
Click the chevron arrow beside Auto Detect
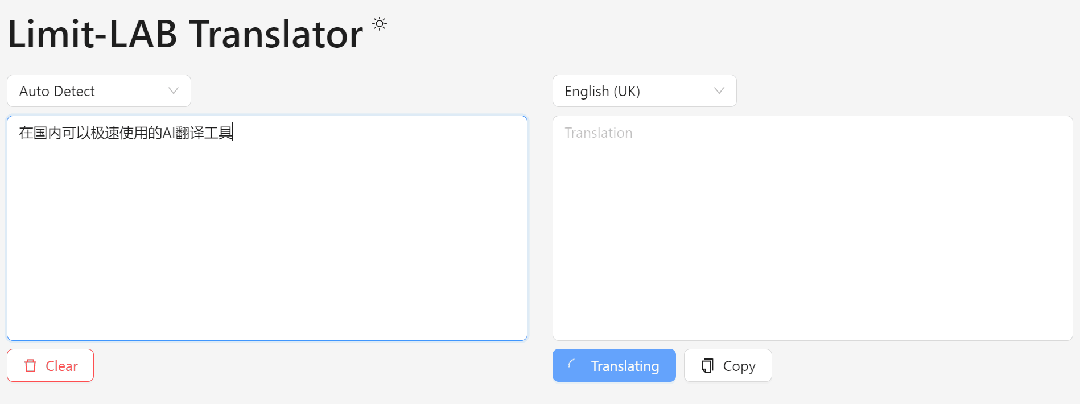click(x=173, y=91)
